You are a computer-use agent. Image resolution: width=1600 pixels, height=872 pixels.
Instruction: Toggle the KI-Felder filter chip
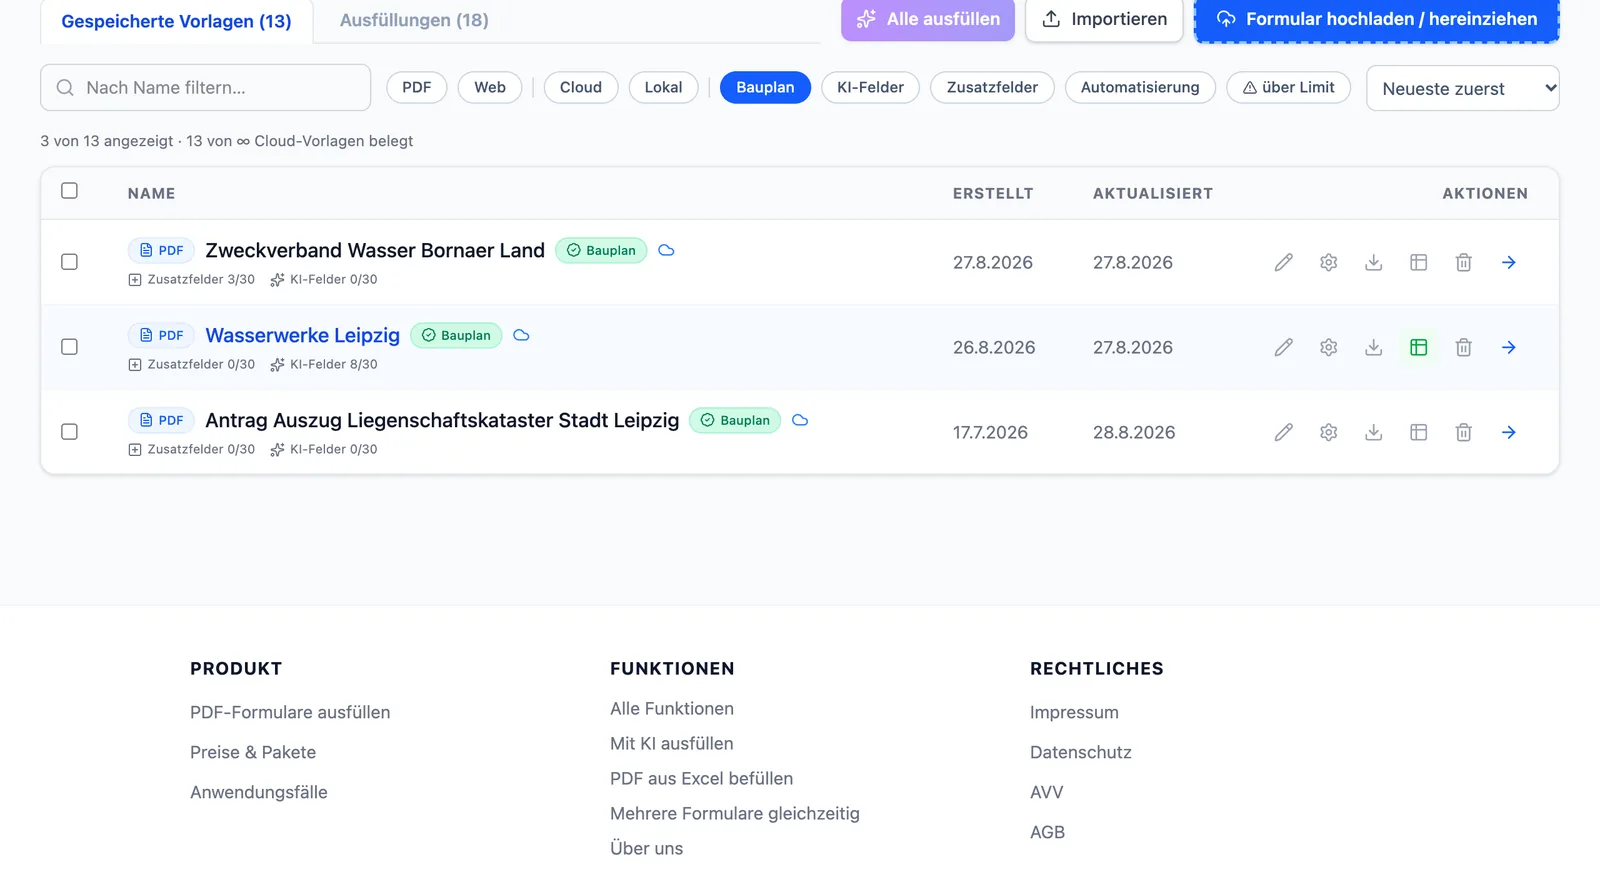point(870,87)
